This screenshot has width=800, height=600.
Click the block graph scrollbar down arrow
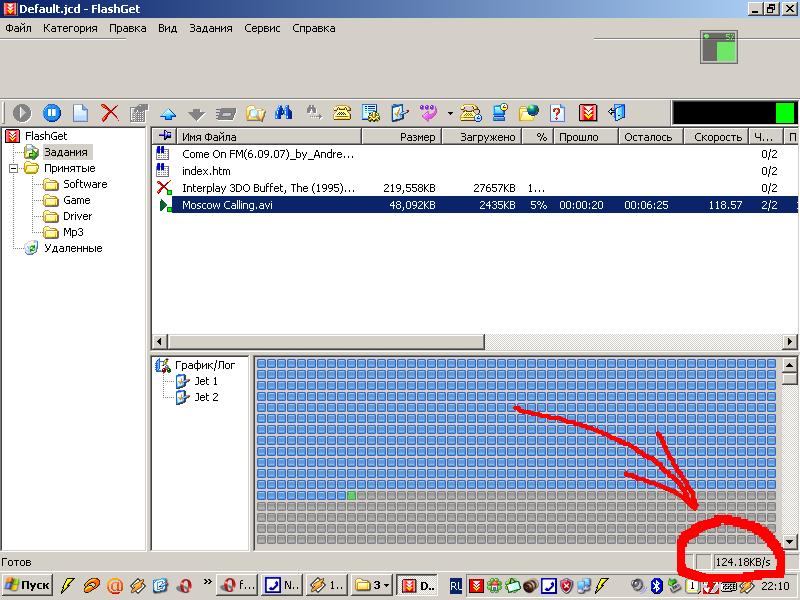tap(789, 542)
